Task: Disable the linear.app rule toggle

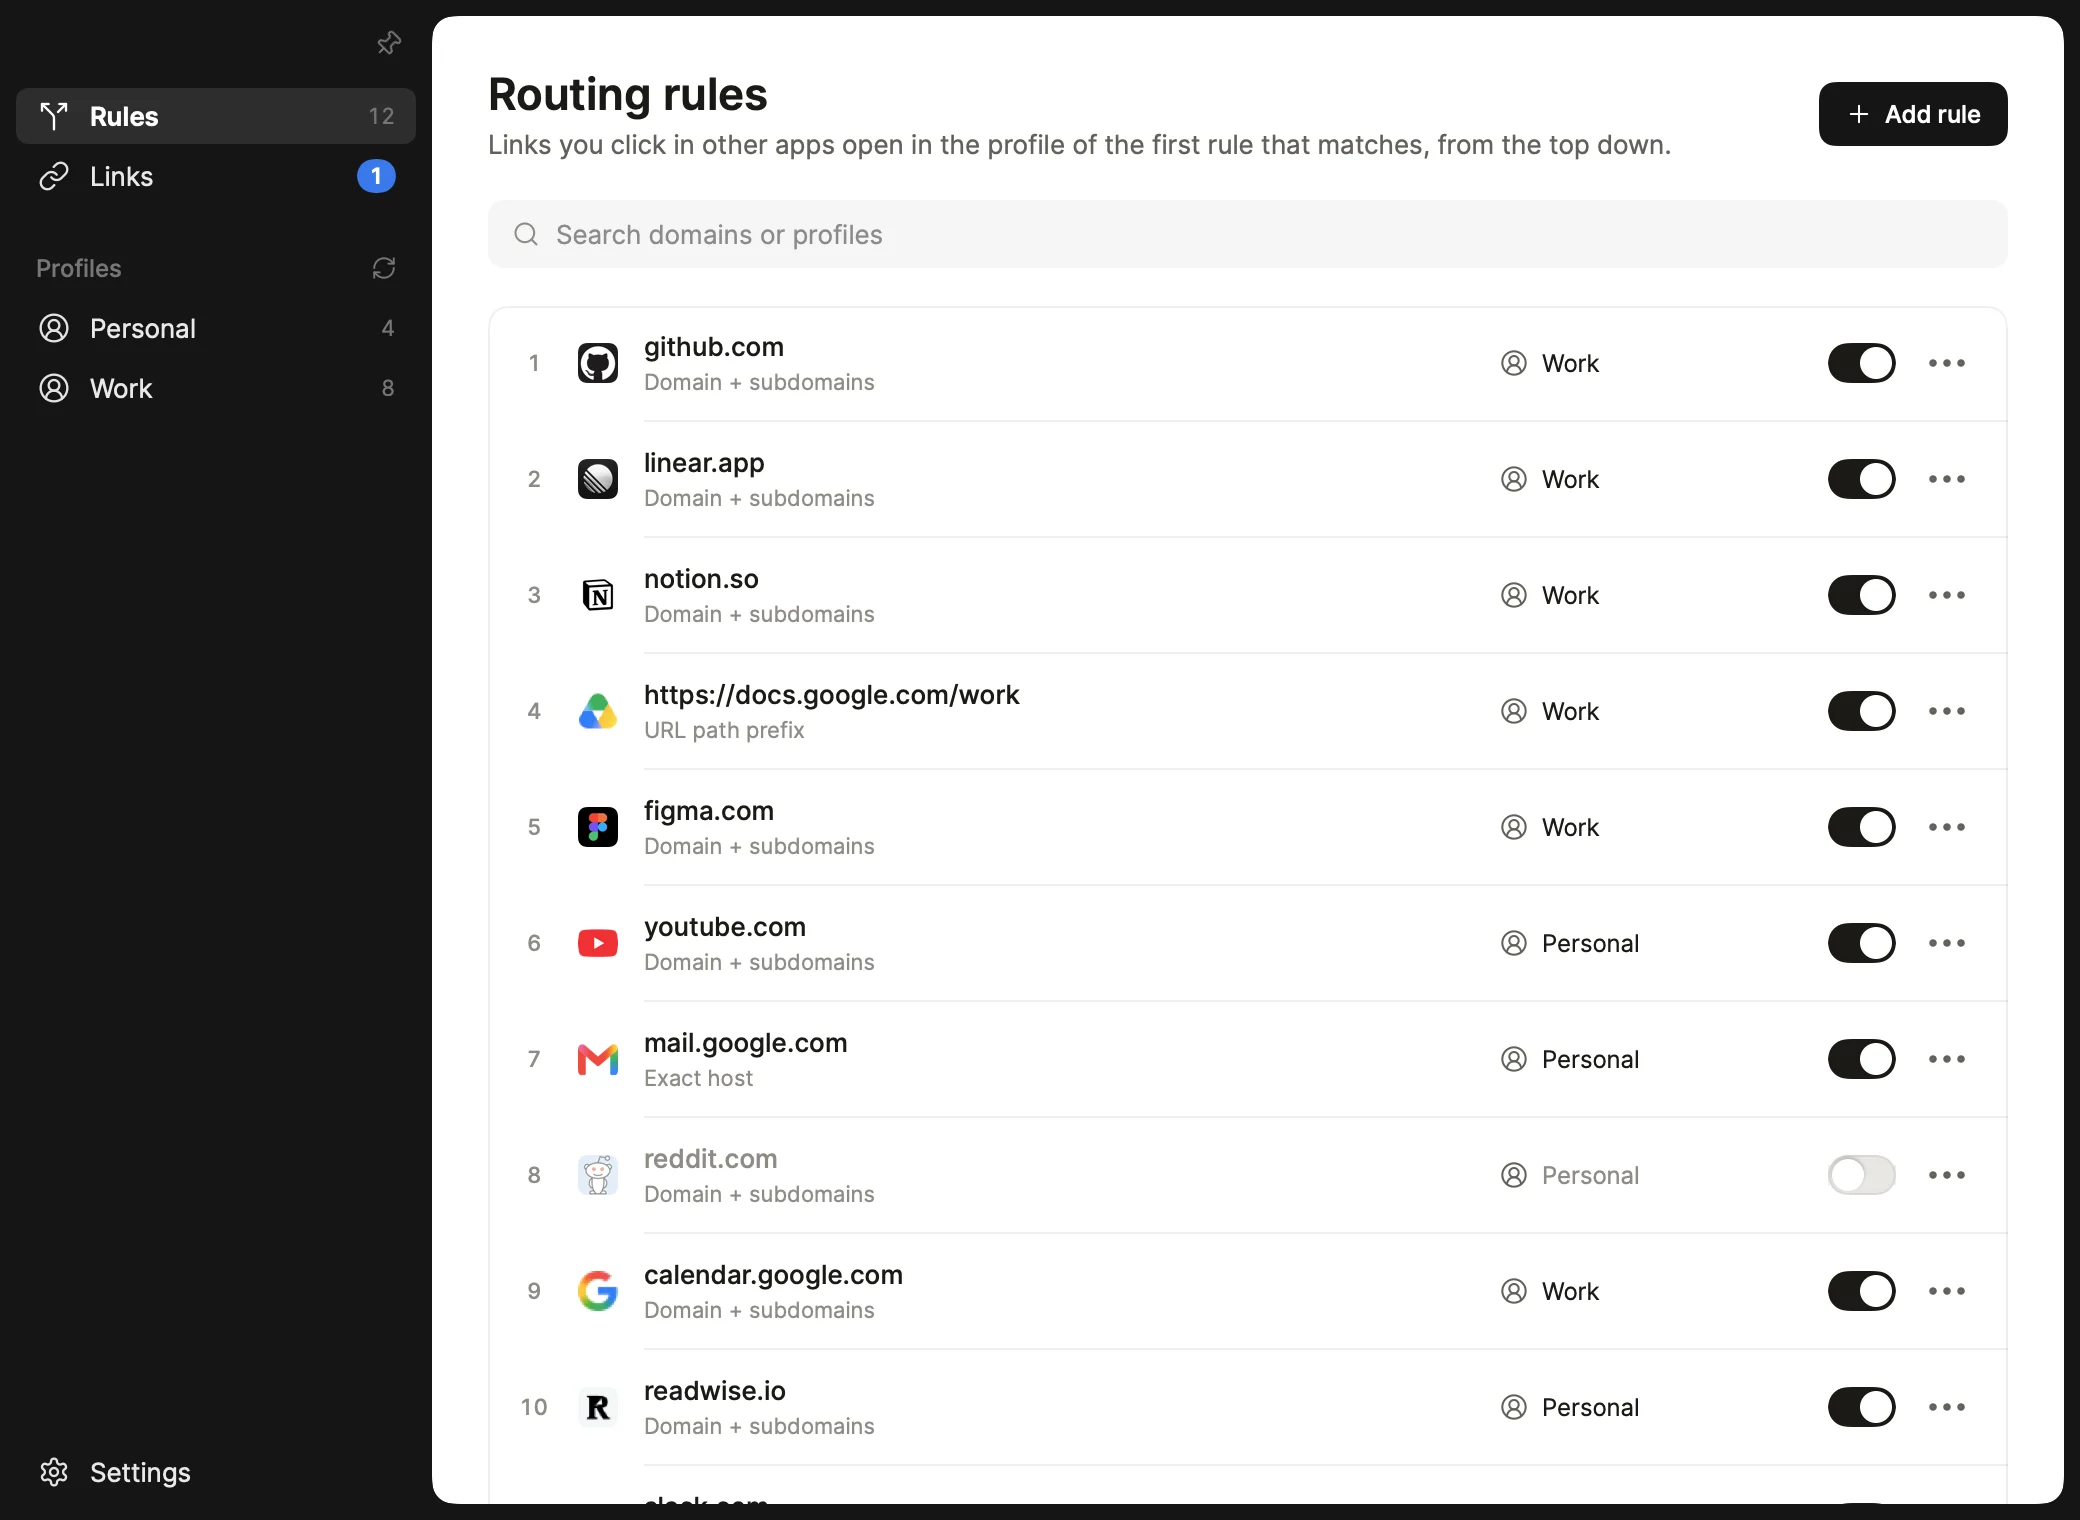Action: pos(1862,479)
